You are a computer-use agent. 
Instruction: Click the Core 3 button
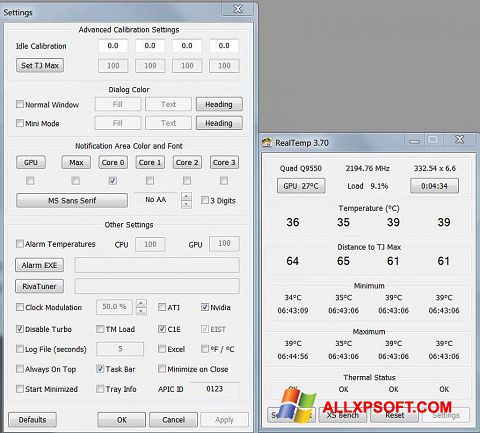point(224,162)
